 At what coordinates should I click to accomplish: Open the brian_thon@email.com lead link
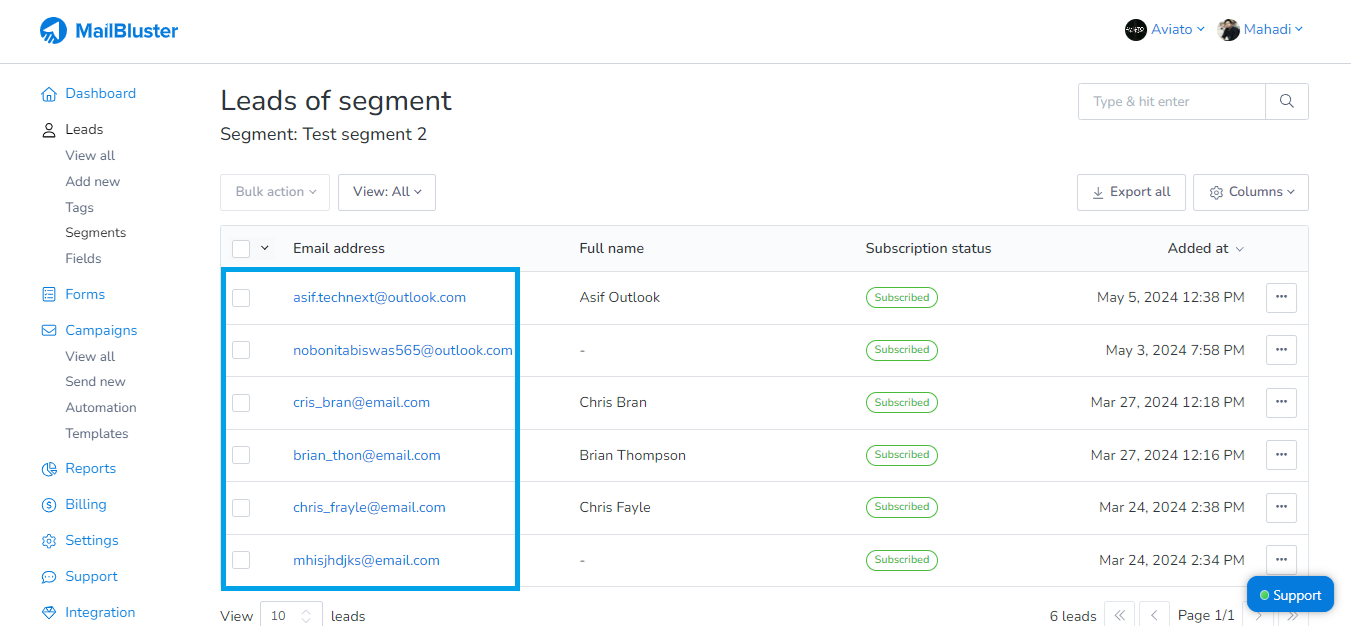click(366, 455)
